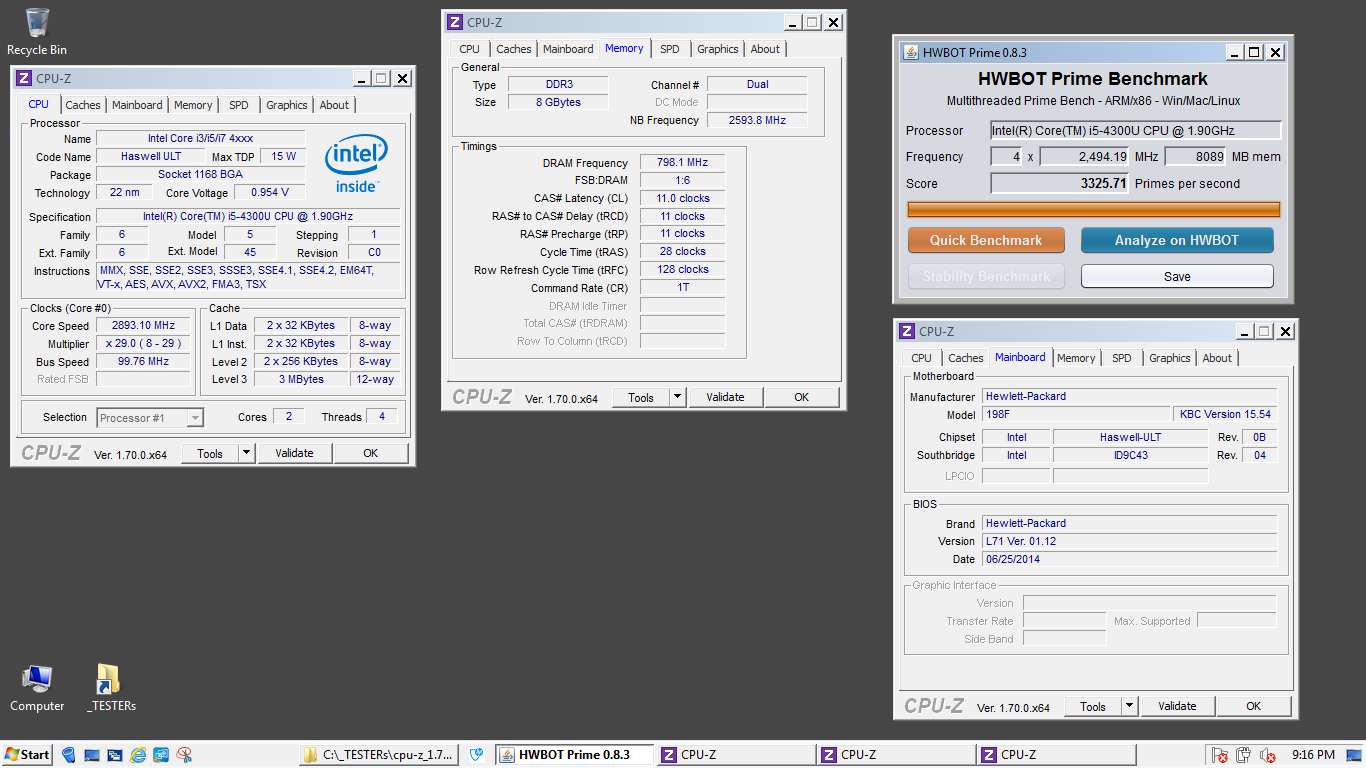Click the power plug tray icon
This screenshot has height=768, width=1366.
pyautogui.click(x=1244, y=755)
